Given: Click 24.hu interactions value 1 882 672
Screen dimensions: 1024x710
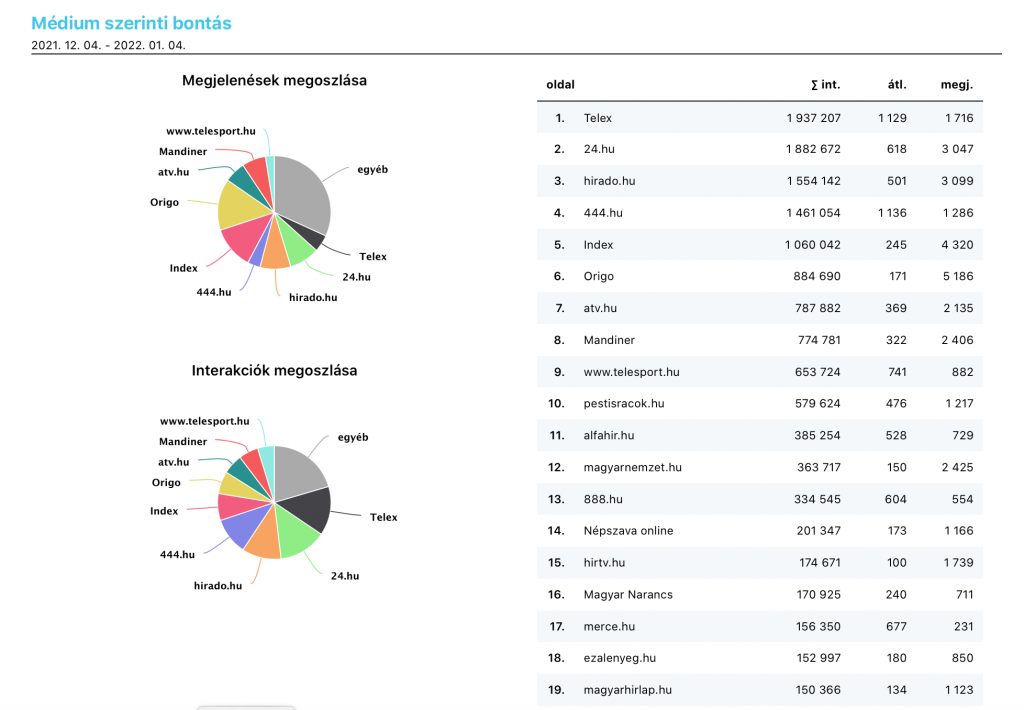Looking at the screenshot, I should coord(813,149).
